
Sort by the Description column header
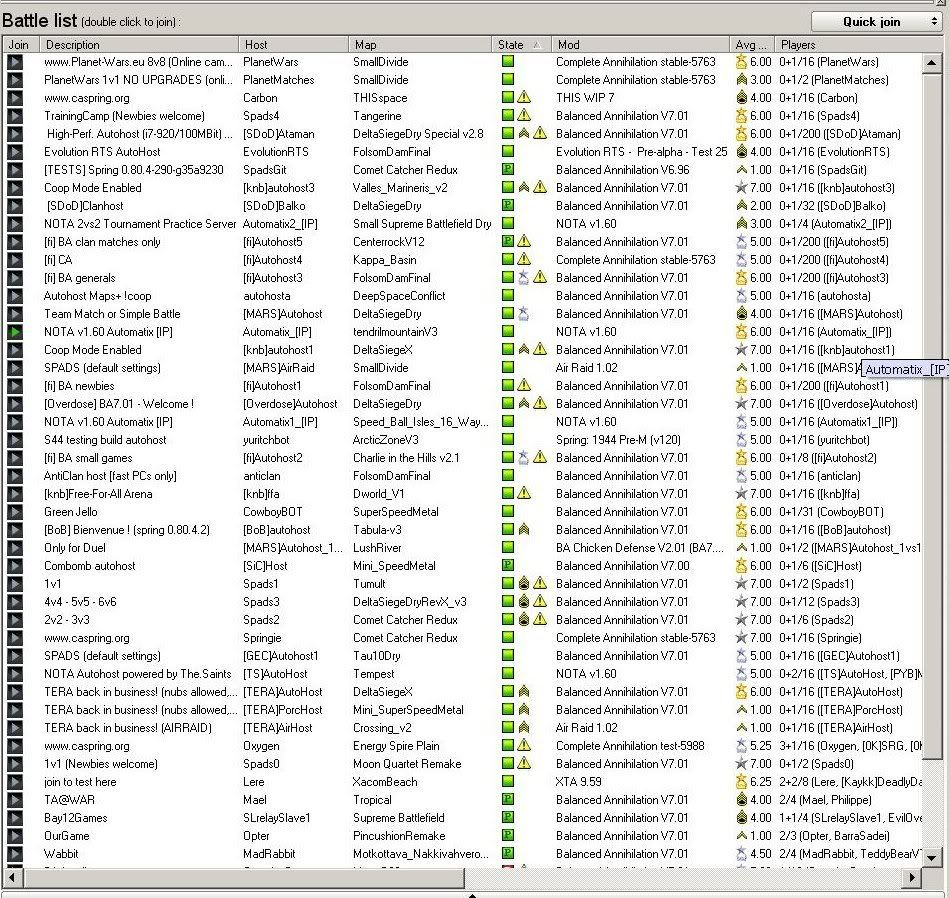[139, 45]
